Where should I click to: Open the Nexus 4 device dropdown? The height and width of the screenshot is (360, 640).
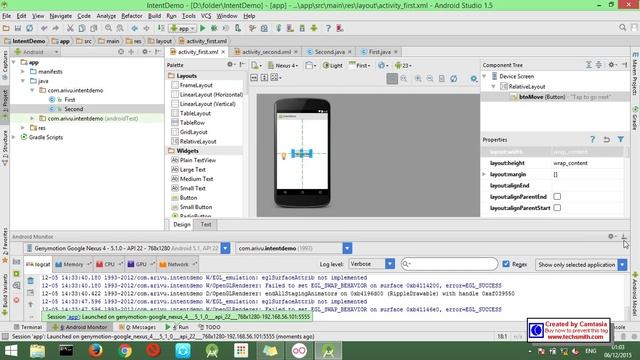(x=283, y=65)
